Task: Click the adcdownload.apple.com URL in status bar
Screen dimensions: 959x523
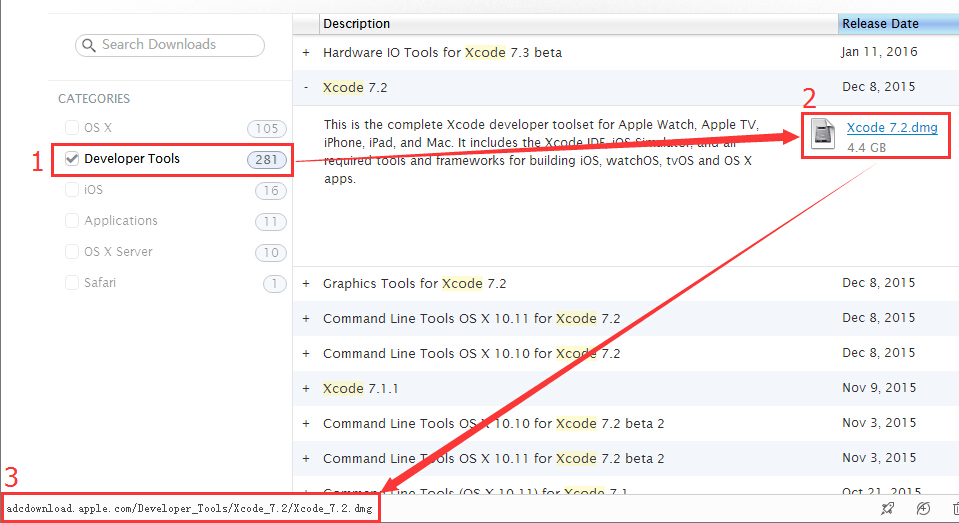Action: point(189,508)
